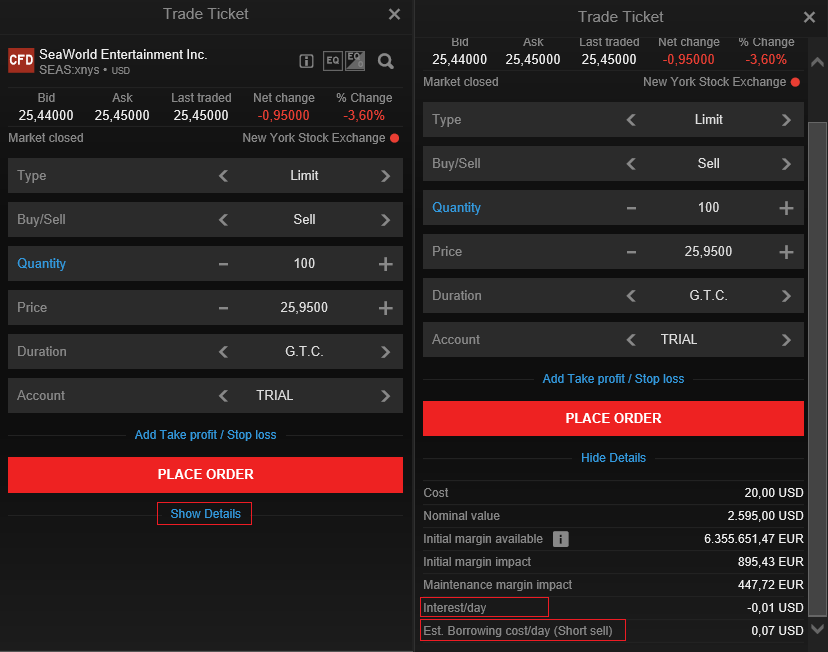Click the plain EQ equity icon
The width and height of the screenshot is (828, 652).
click(332, 61)
